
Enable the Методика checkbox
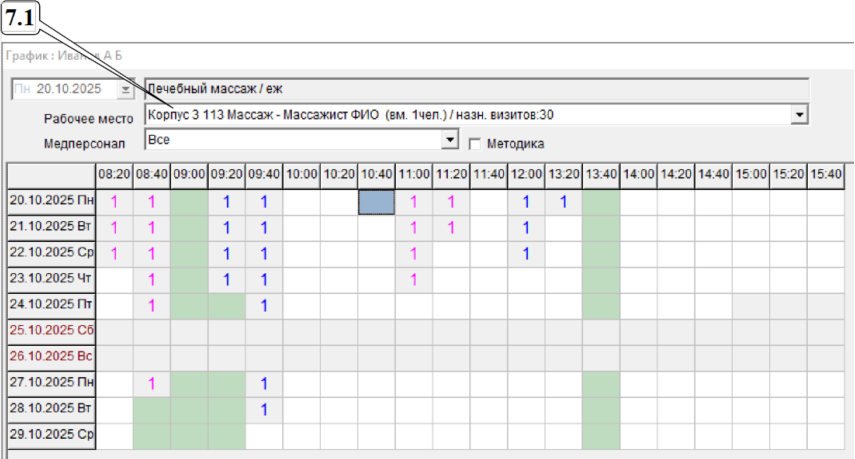click(x=475, y=143)
